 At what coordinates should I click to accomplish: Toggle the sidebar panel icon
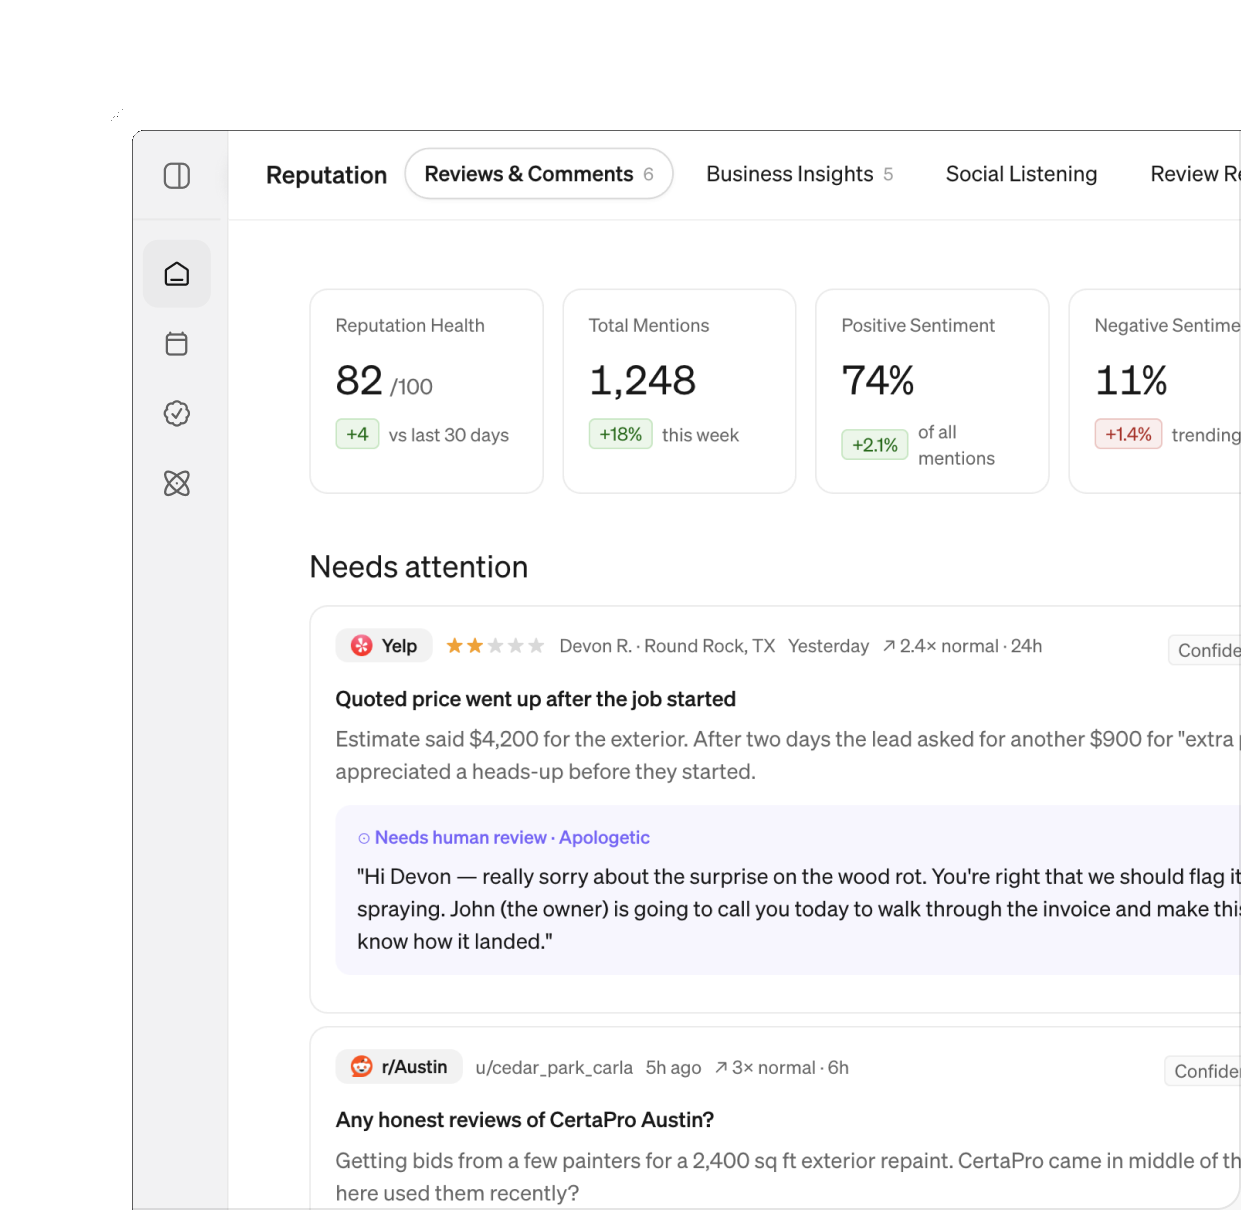point(177,176)
